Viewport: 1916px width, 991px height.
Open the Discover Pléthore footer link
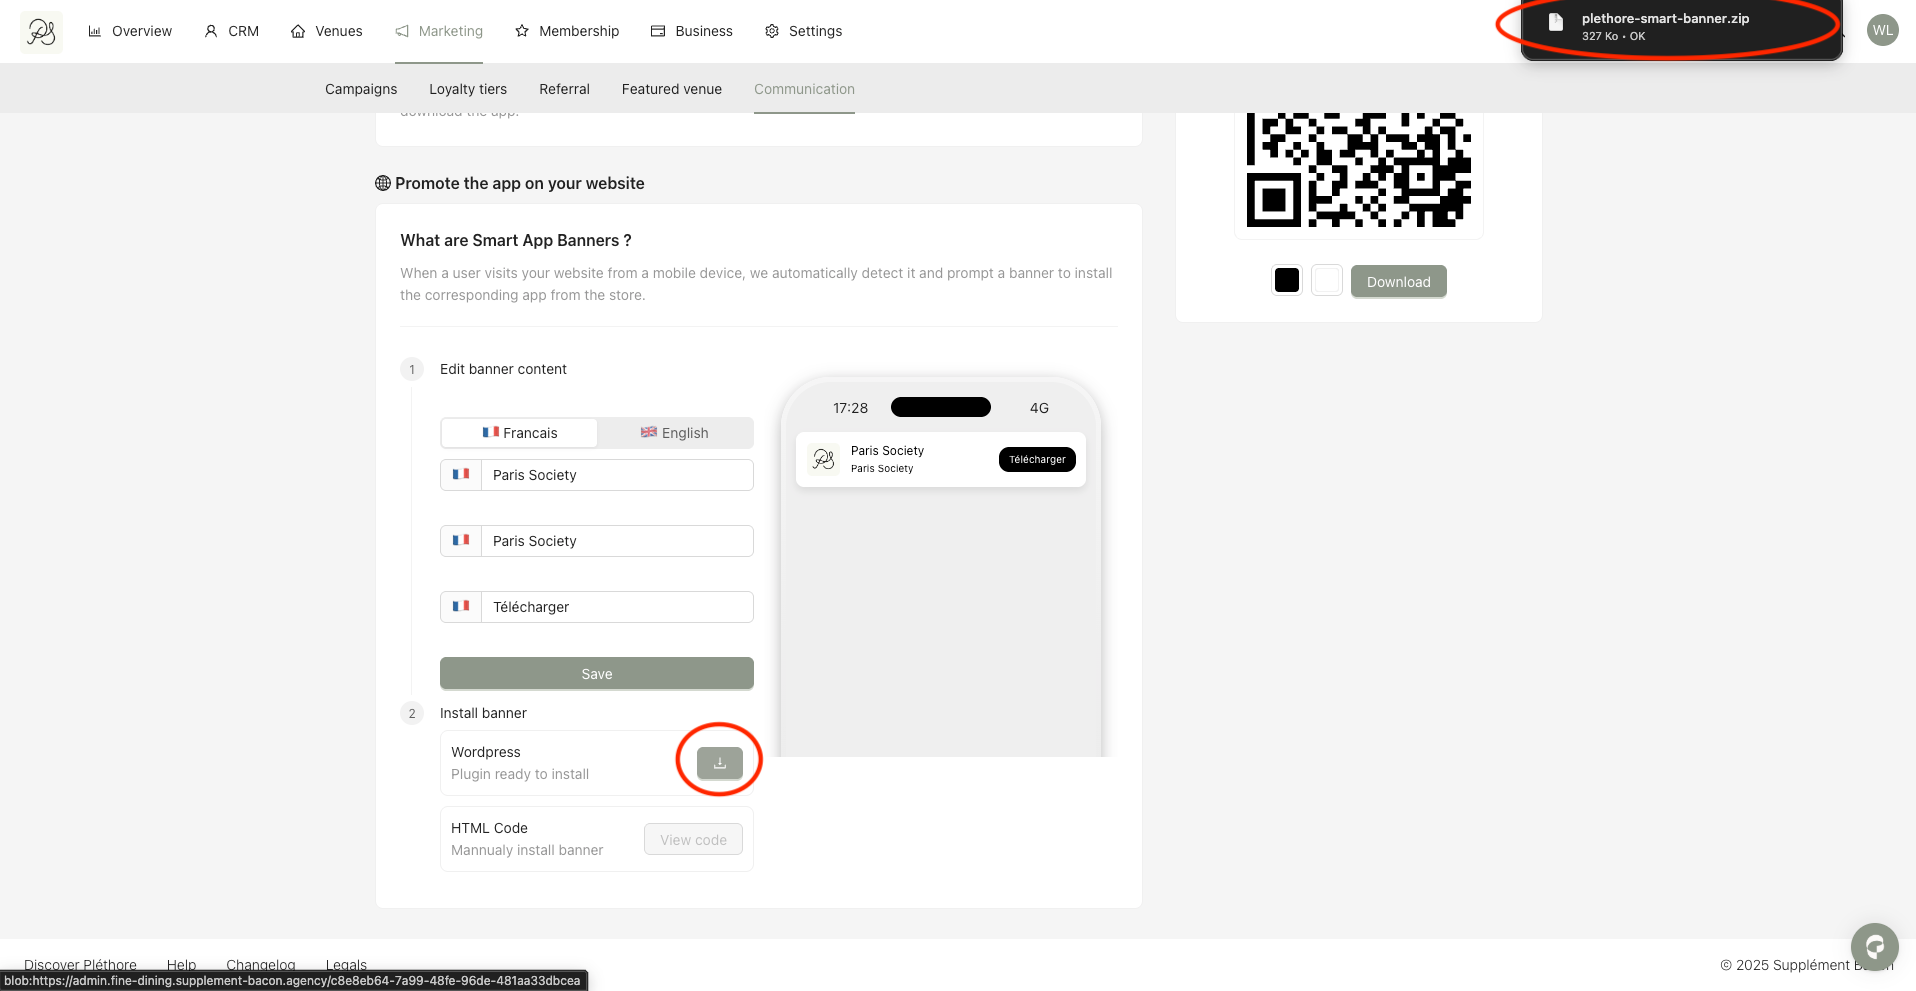click(x=80, y=965)
